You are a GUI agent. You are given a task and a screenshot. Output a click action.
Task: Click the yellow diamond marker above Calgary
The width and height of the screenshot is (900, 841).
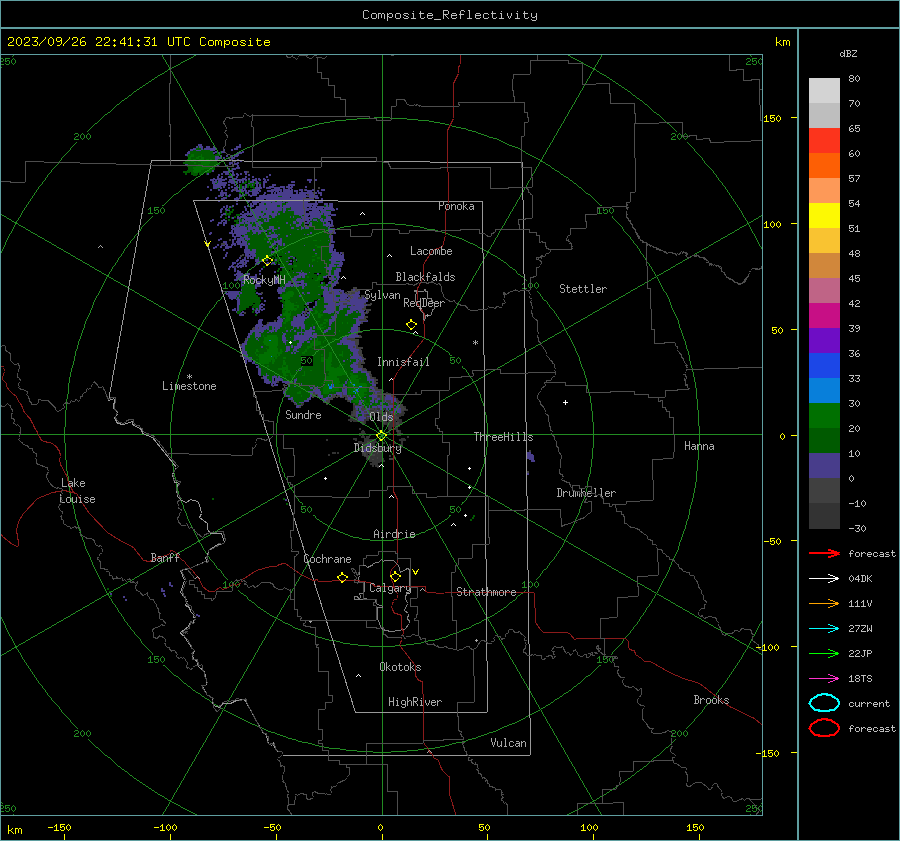(395, 576)
